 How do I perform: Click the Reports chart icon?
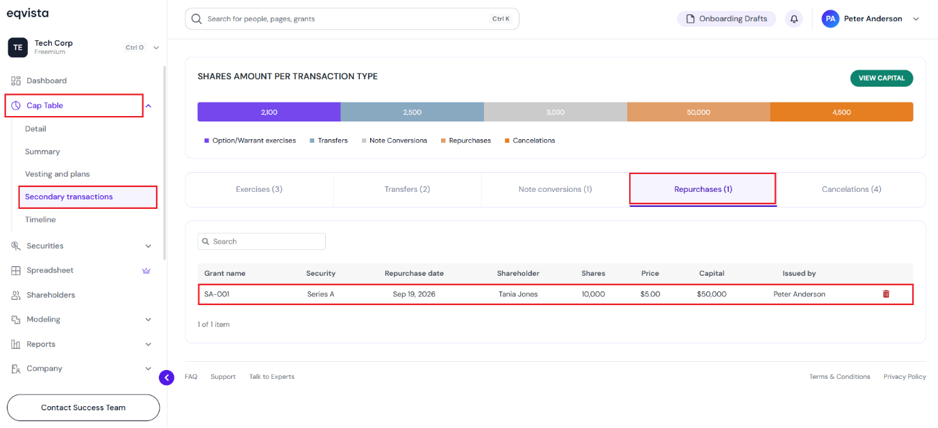(16, 344)
